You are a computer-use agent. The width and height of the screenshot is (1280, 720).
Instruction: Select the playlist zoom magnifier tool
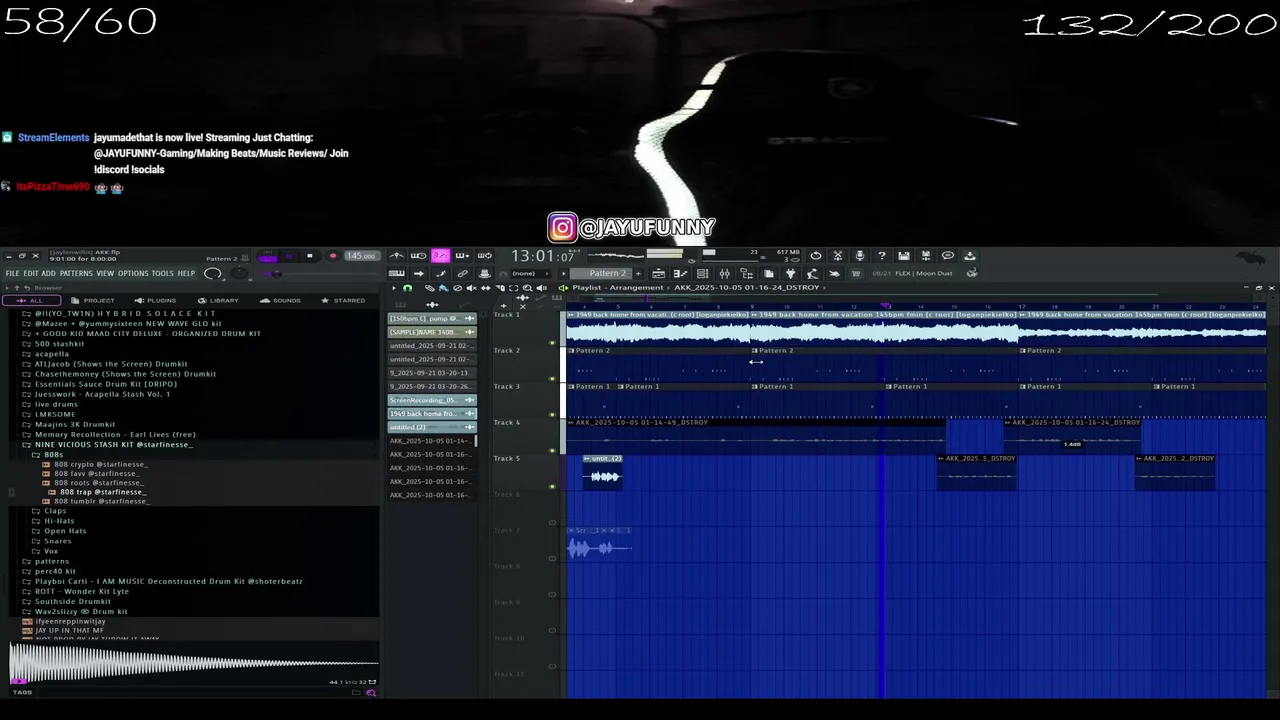point(528,288)
